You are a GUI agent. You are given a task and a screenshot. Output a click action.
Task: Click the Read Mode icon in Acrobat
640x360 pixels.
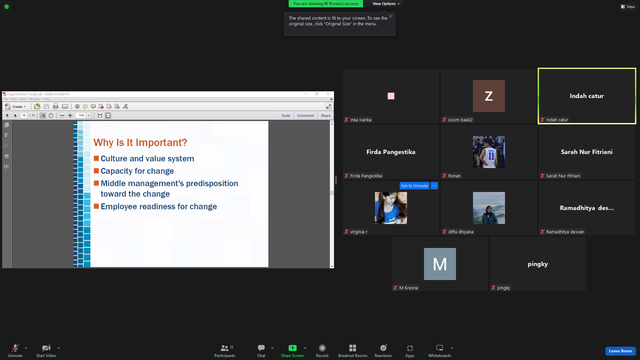(x=328, y=106)
